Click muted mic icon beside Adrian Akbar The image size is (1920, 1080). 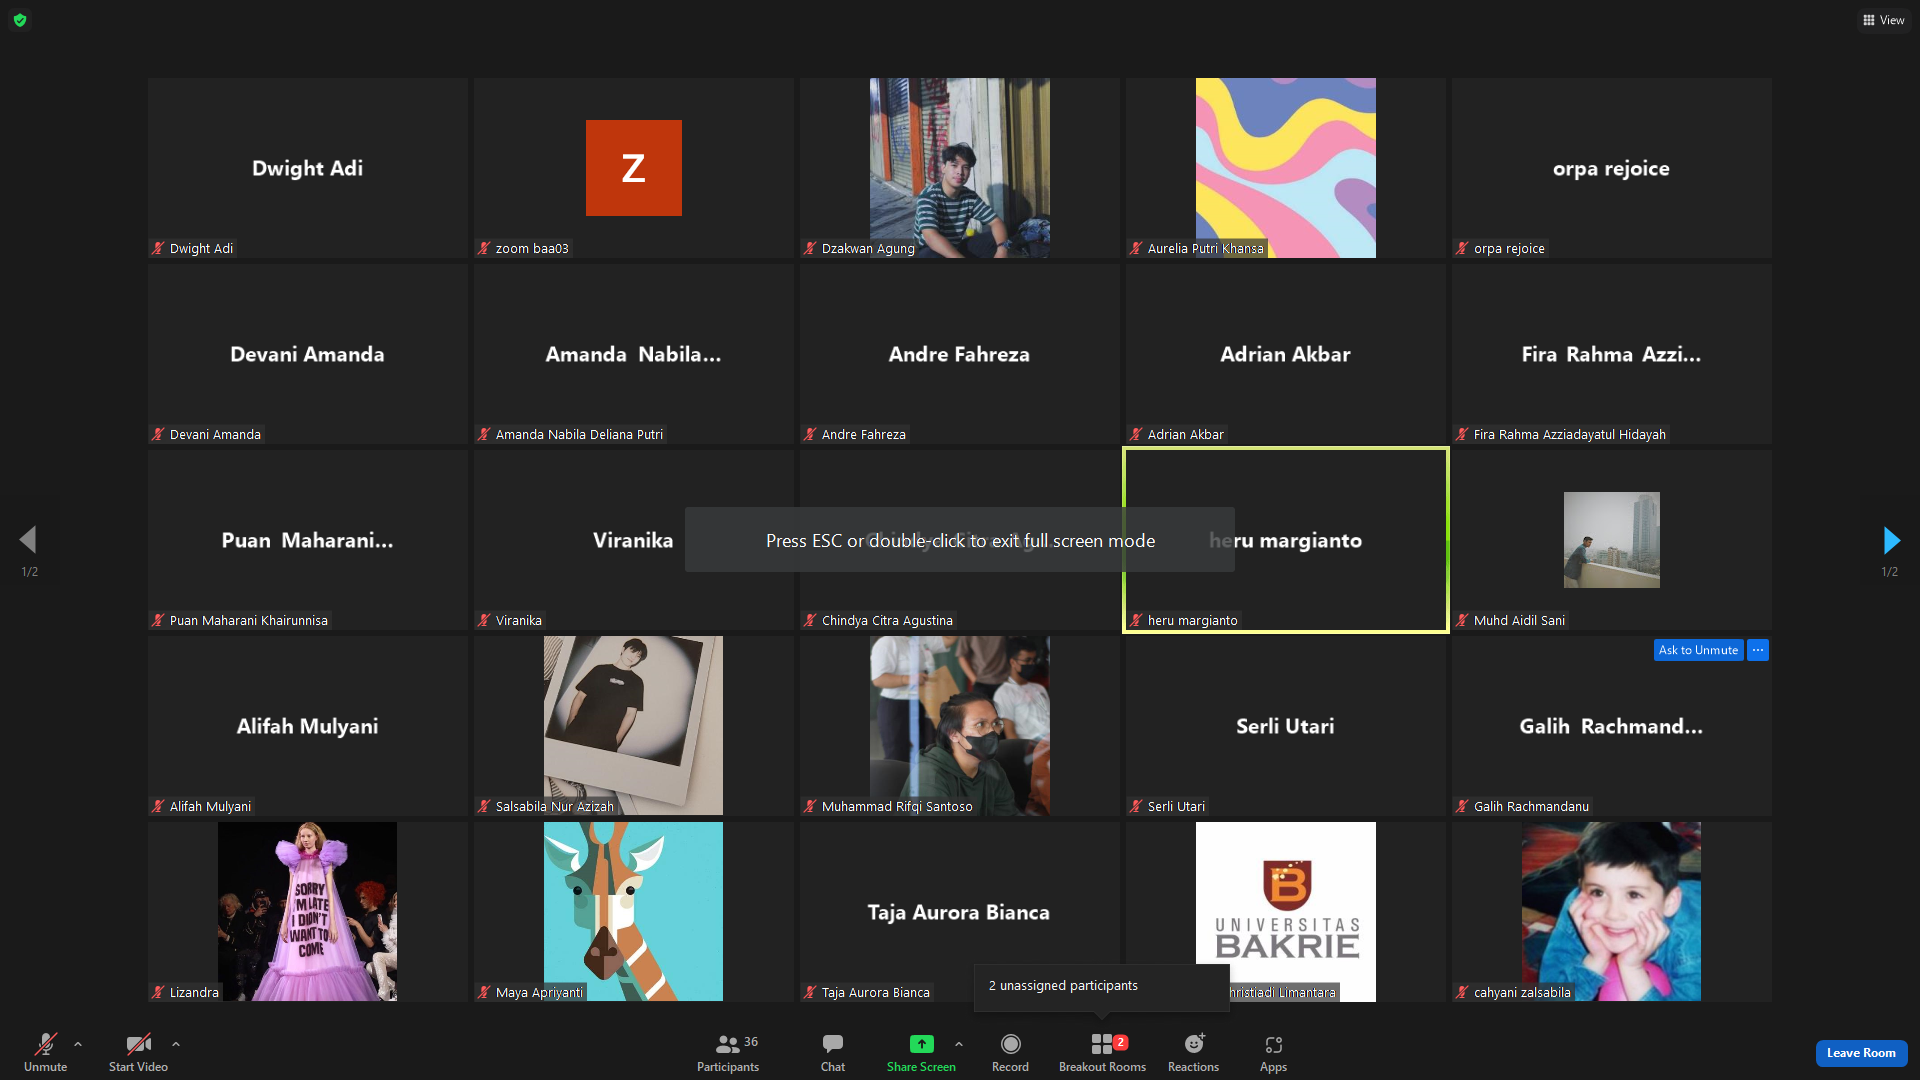pos(1136,435)
